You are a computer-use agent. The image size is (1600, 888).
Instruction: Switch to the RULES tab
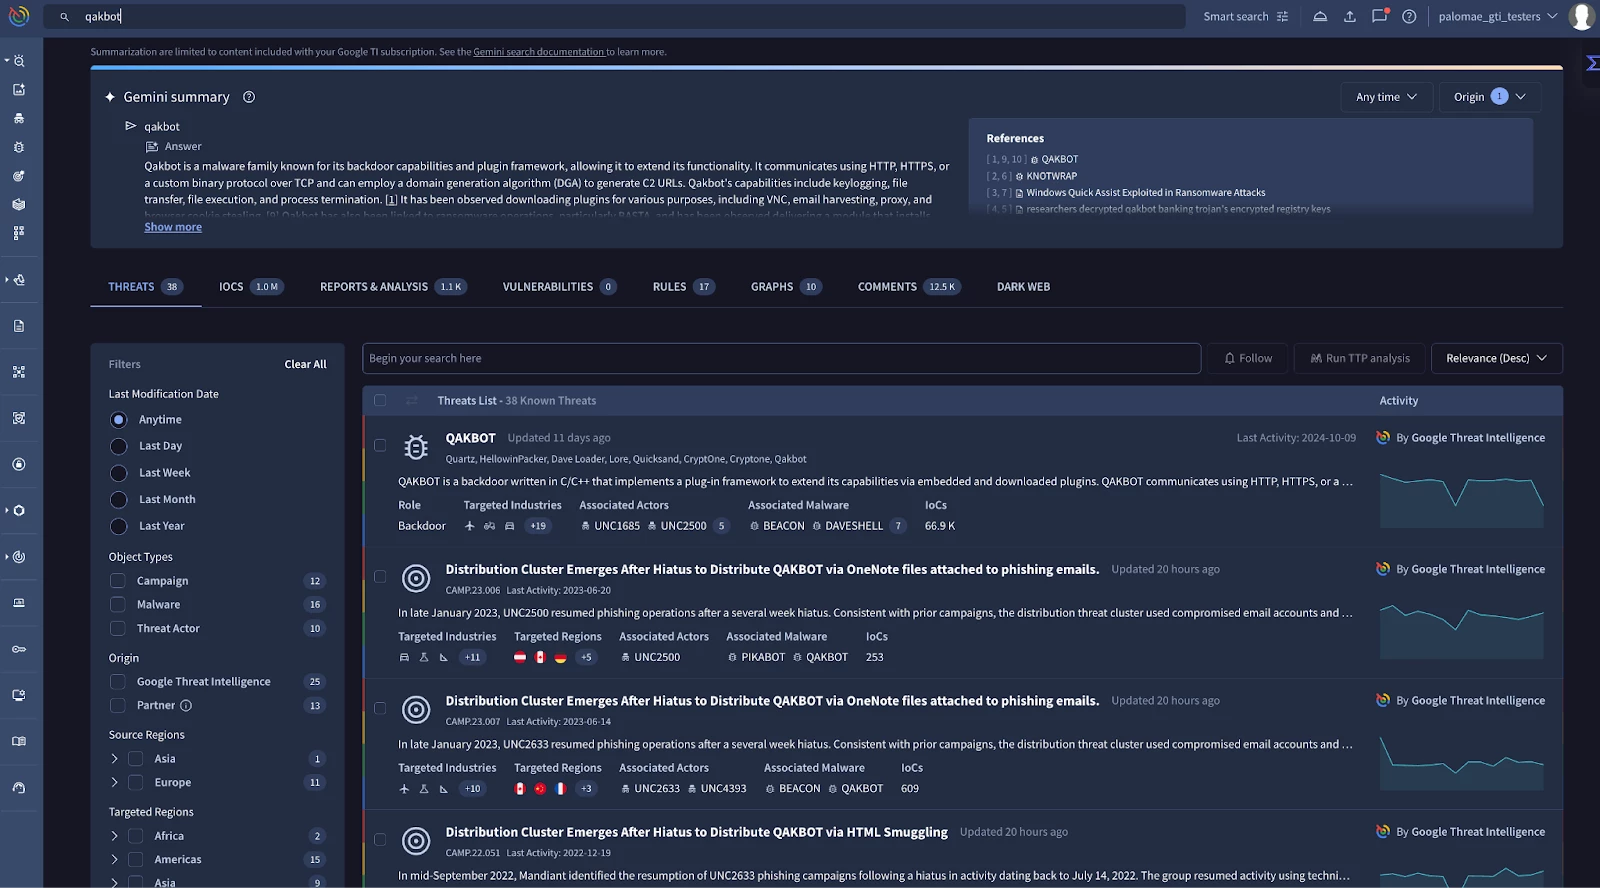[684, 287]
